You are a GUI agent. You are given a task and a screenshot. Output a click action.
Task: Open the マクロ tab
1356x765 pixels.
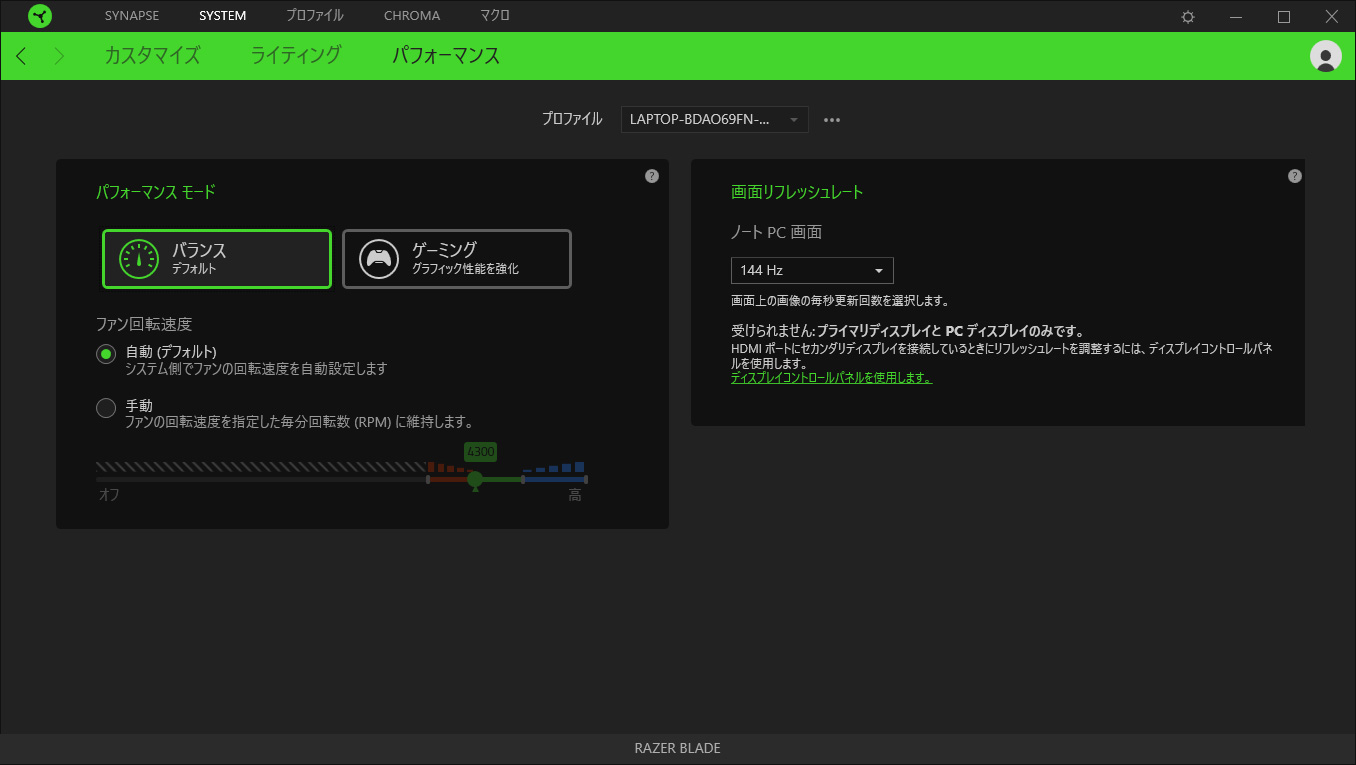[495, 16]
